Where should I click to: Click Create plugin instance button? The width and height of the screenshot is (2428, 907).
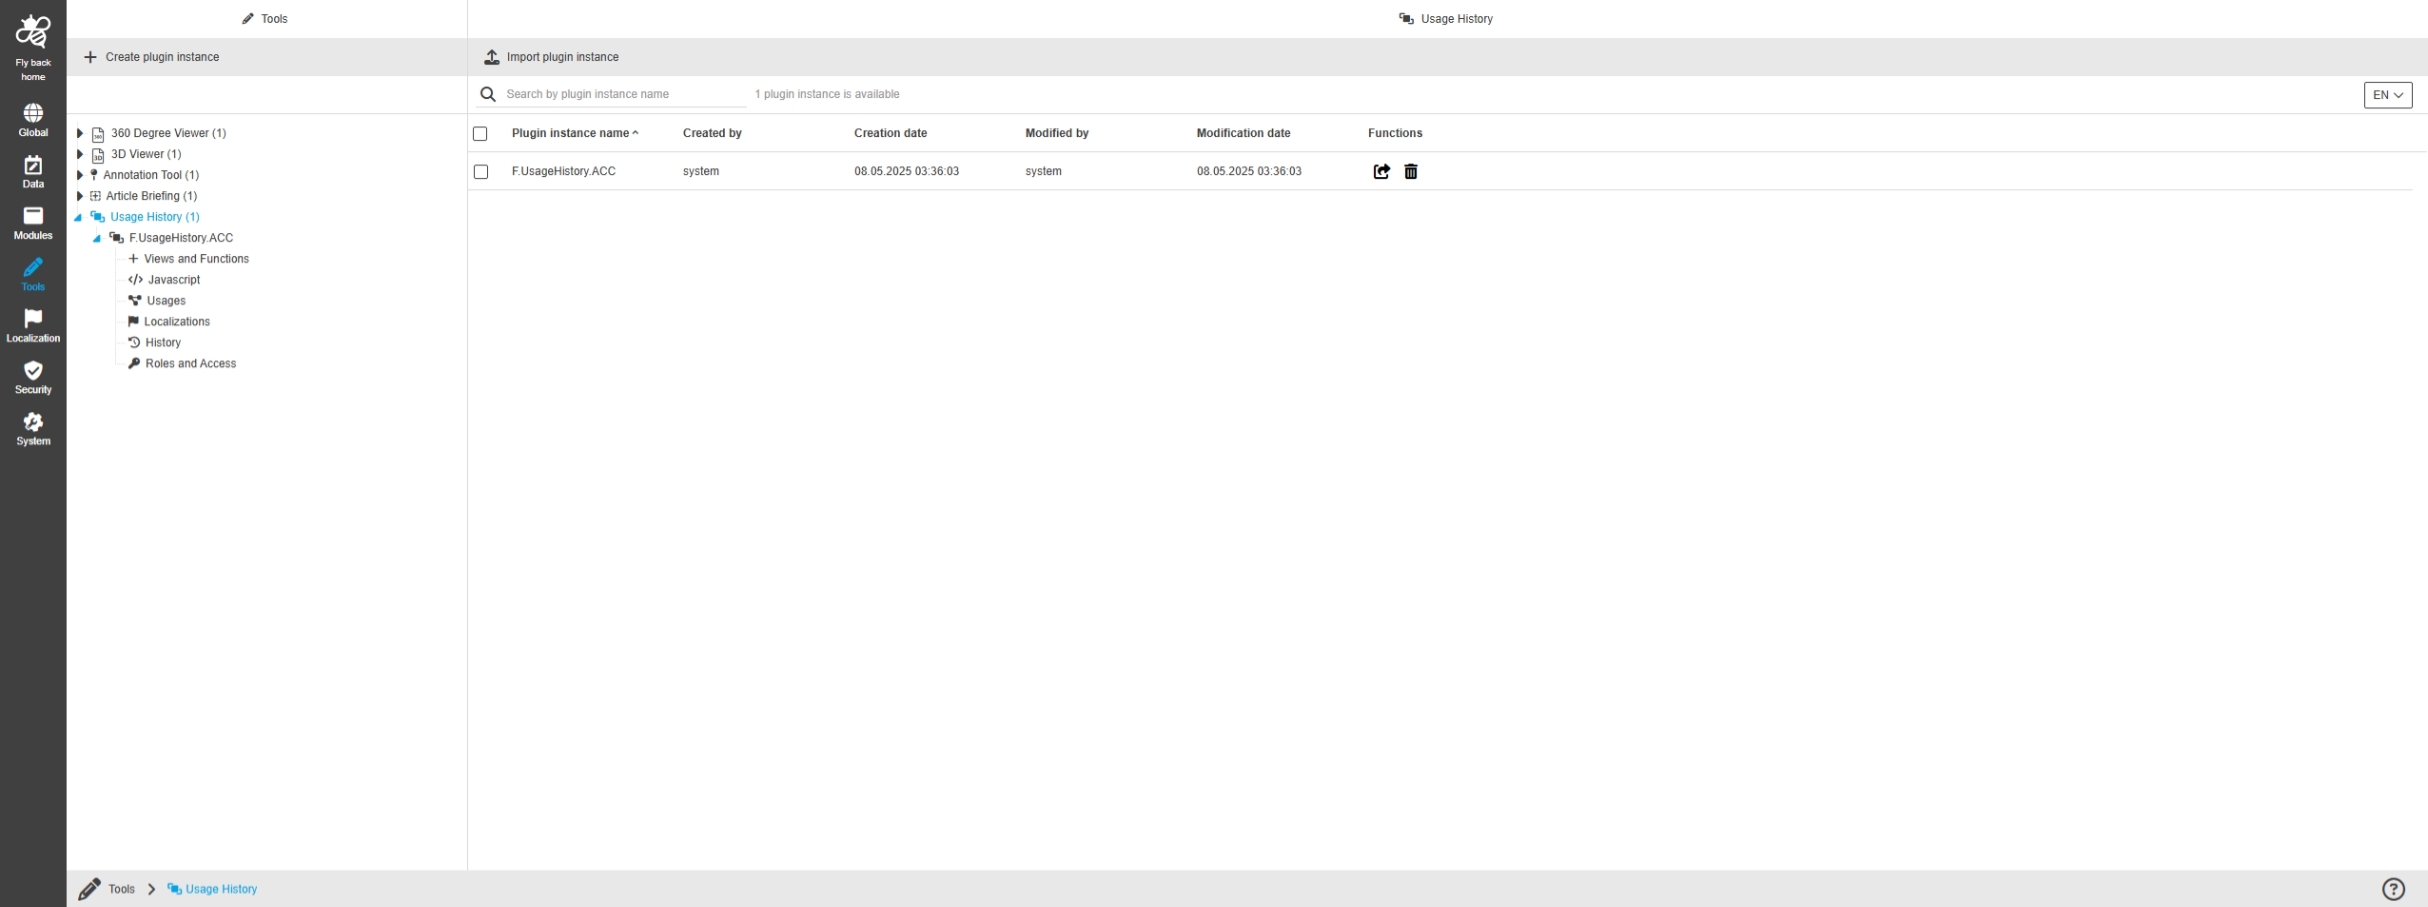coord(152,57)
